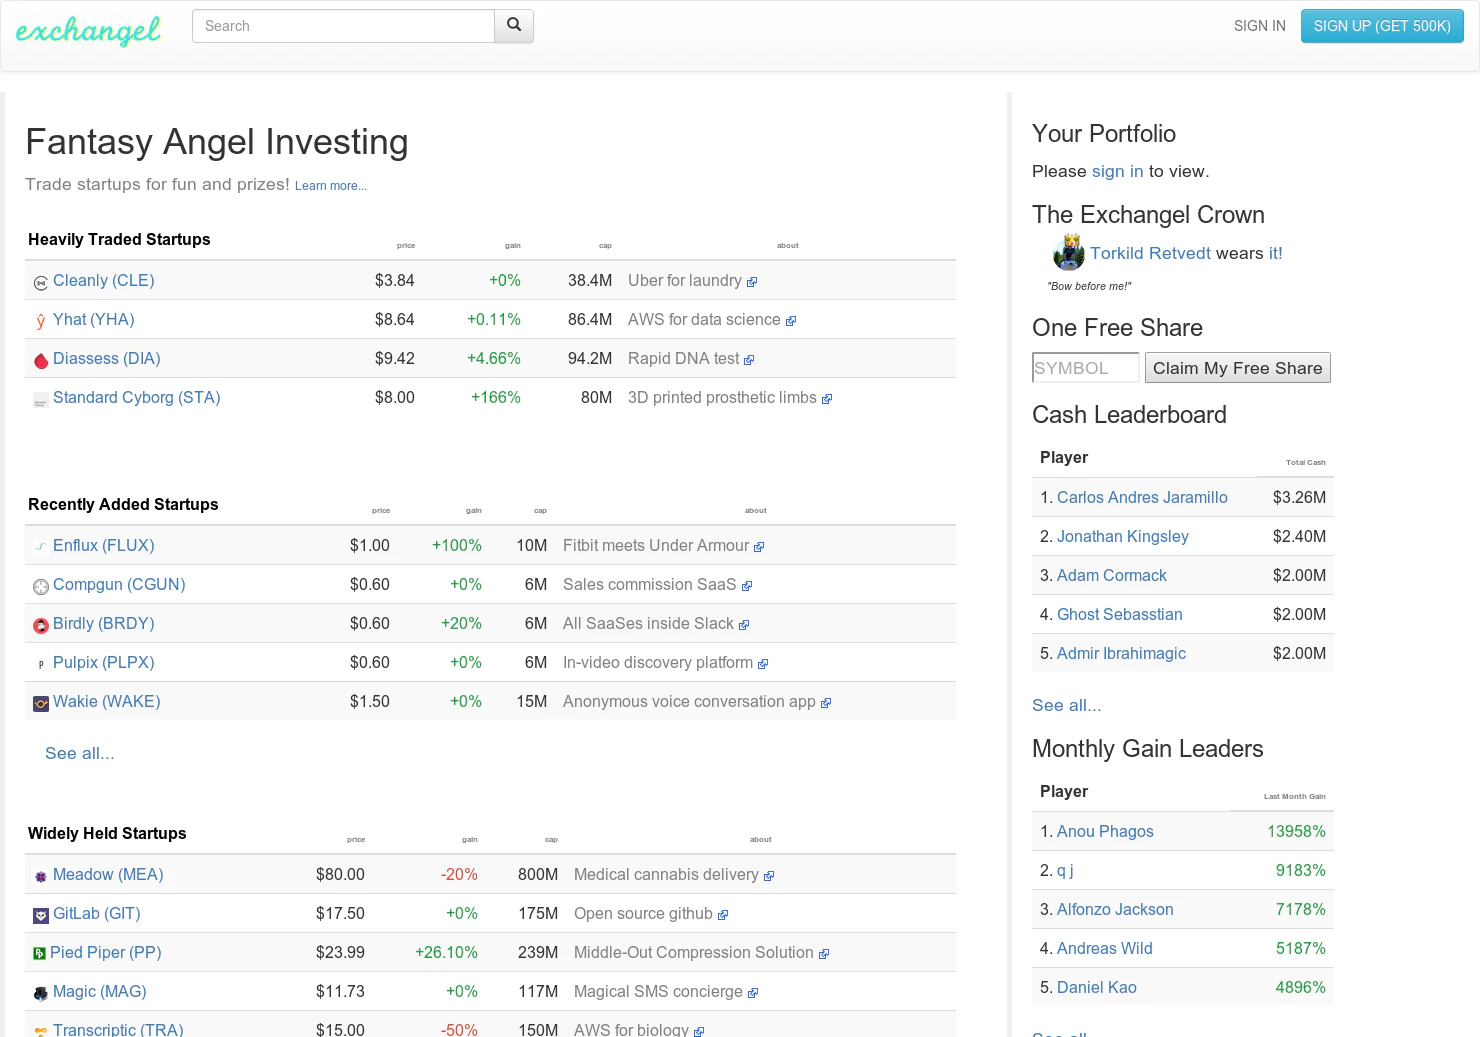Open external link for Open source github

click(723, 916)
